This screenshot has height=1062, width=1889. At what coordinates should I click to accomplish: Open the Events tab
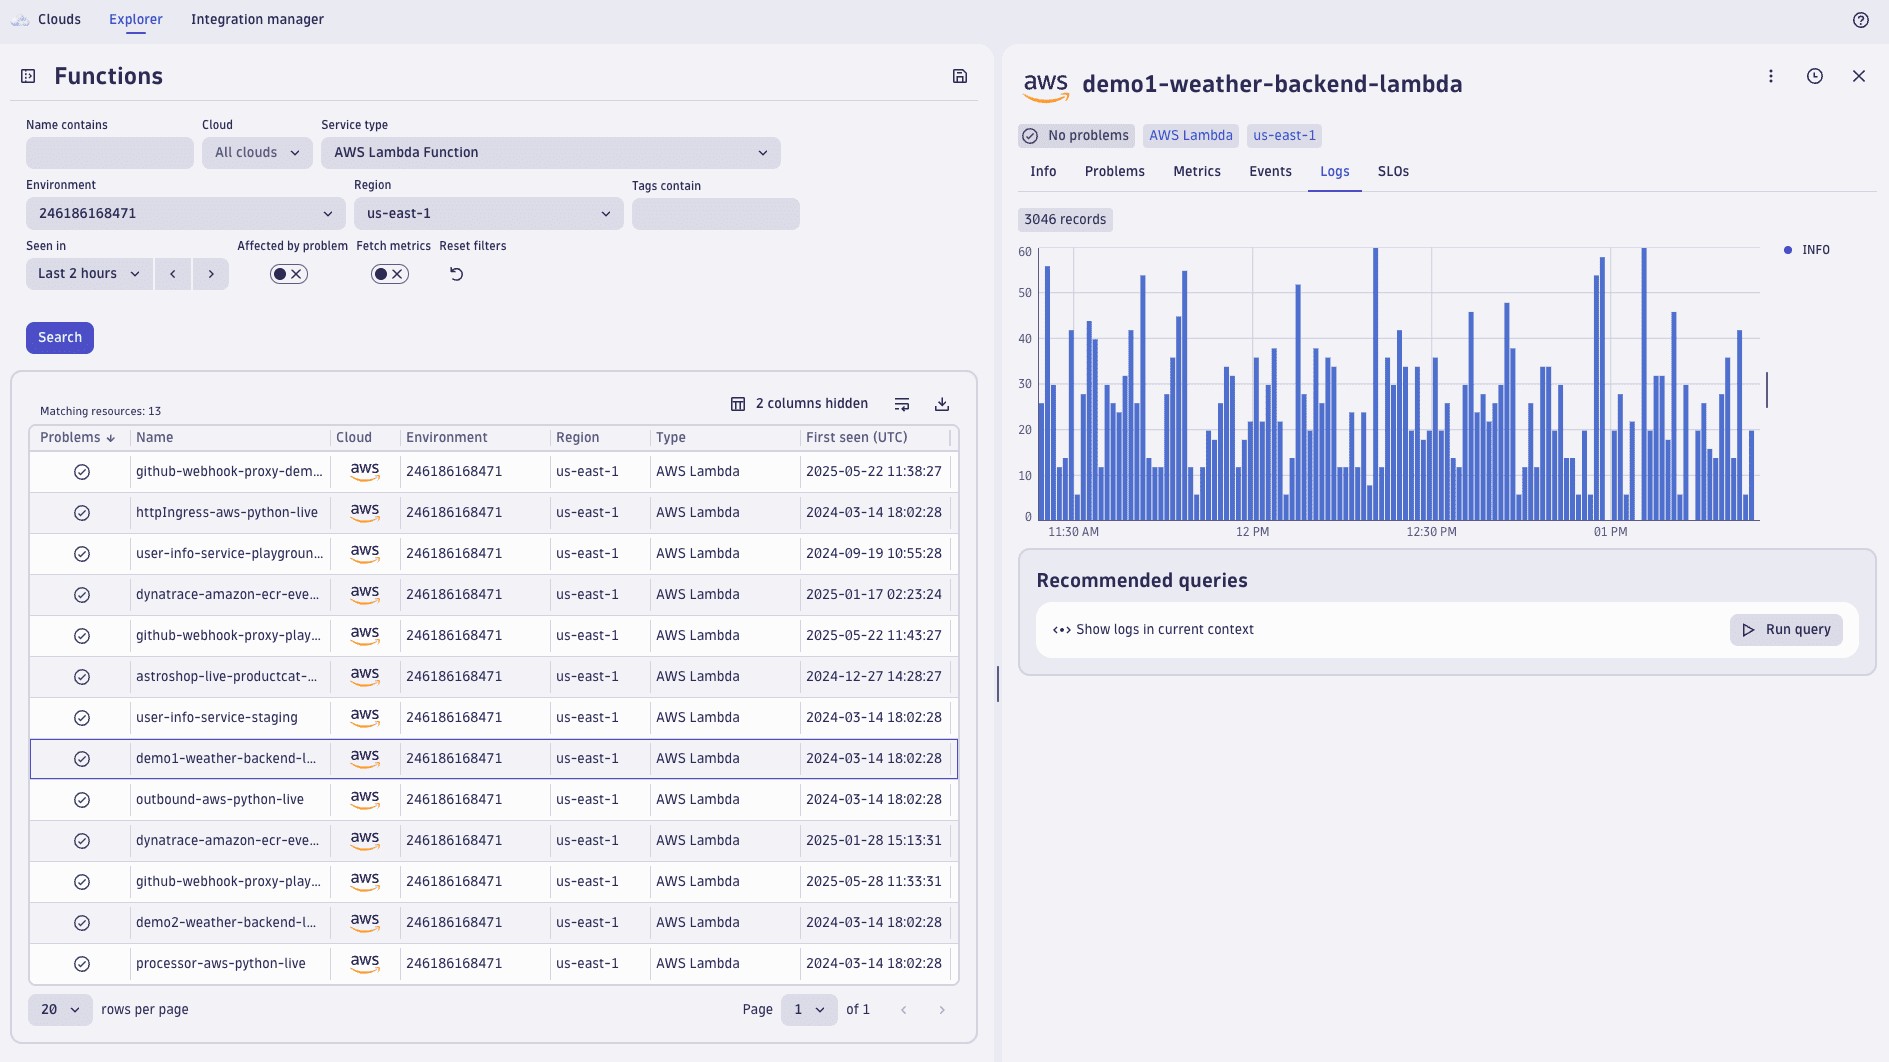pyautogui.click(x=1270, y=172)
